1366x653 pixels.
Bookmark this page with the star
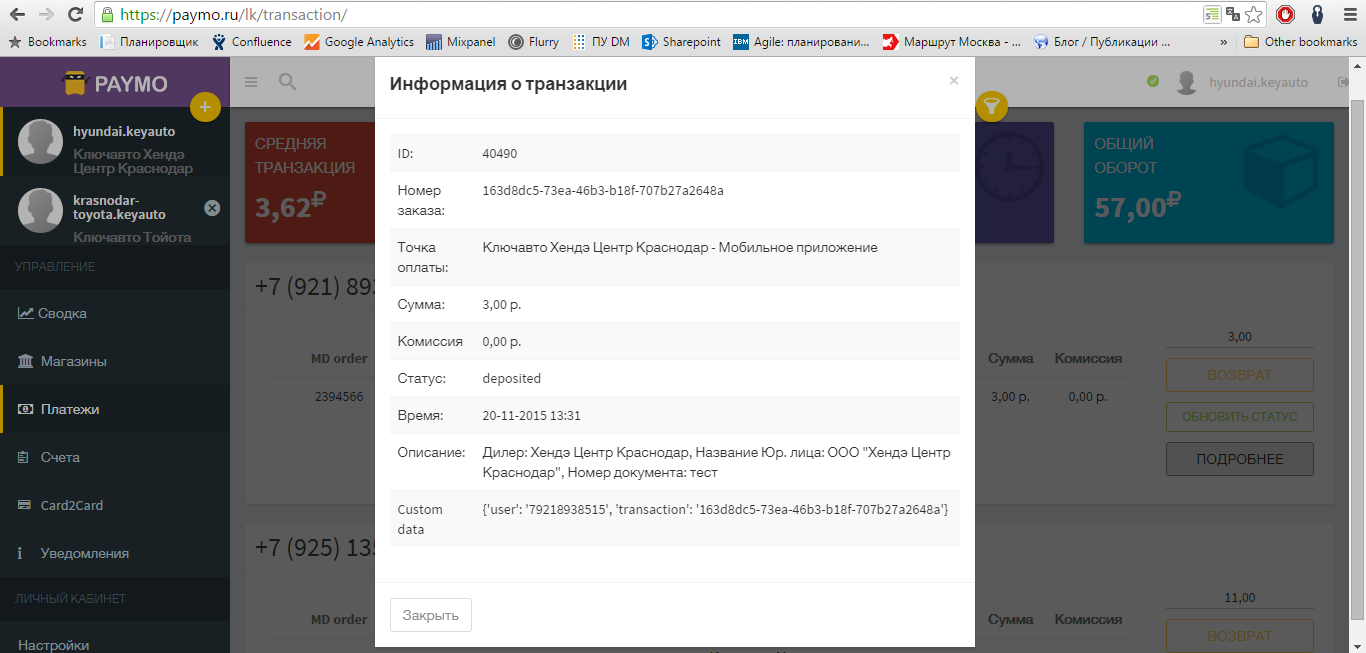point(1254,15)
